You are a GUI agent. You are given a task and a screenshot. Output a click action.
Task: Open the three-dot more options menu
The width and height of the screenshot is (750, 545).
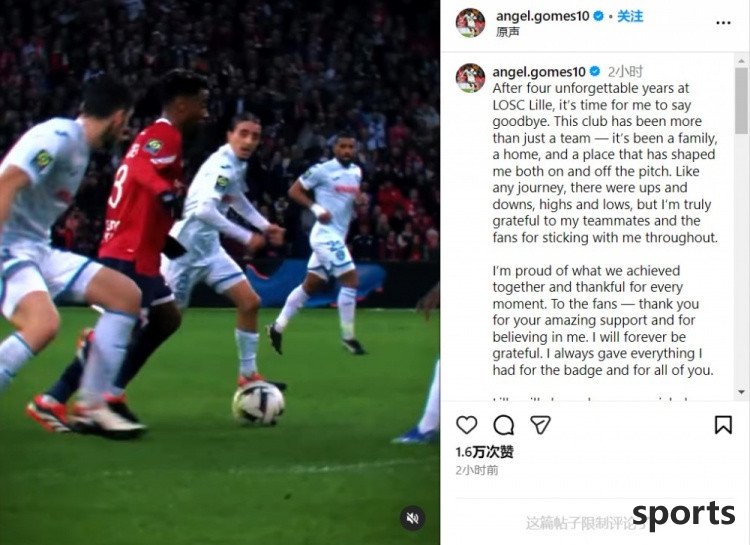(723, 23)
